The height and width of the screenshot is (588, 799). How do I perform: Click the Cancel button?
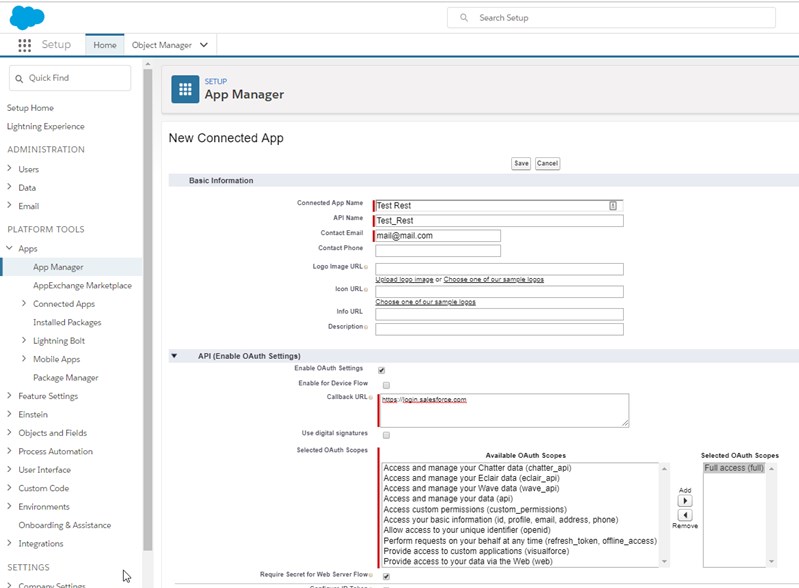coord(547,163)
